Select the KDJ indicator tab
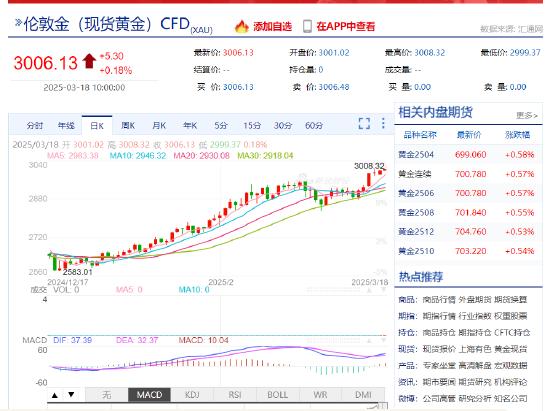Image resolution: width=550 pixels, height=411 pixels. (192, 395)
